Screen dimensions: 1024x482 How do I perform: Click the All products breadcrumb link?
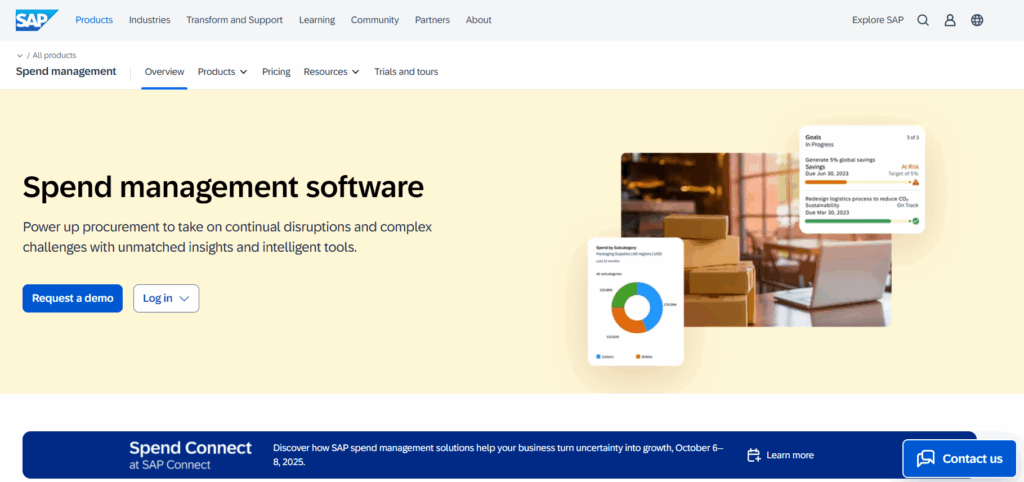54,56
